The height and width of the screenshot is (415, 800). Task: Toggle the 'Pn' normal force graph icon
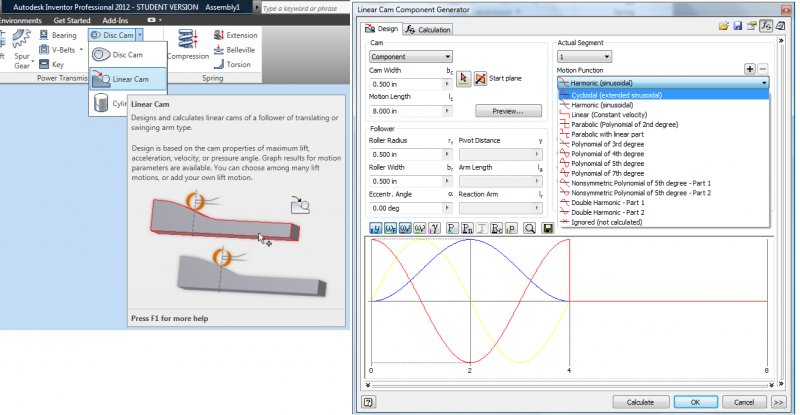coord(466,228)
